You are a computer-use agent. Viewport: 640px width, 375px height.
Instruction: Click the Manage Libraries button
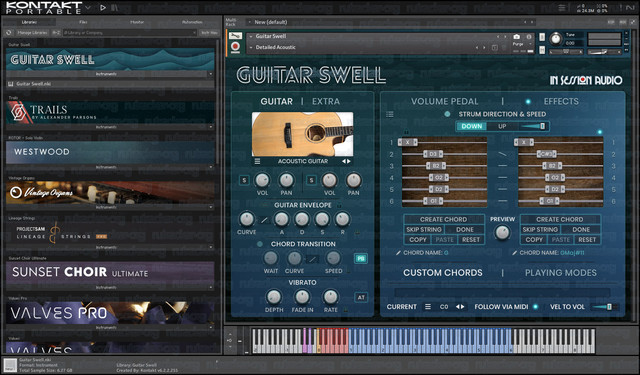[x=32, y=33]
